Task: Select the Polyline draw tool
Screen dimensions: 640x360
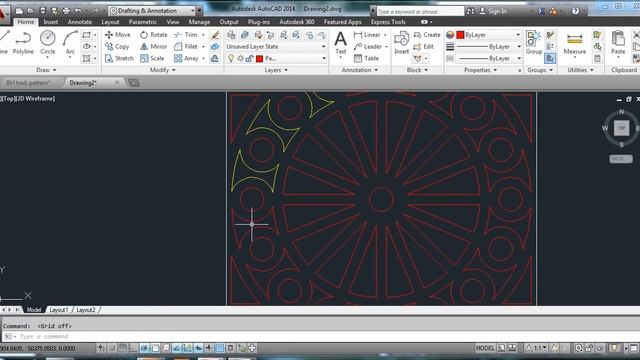Action: pos(23,43)
